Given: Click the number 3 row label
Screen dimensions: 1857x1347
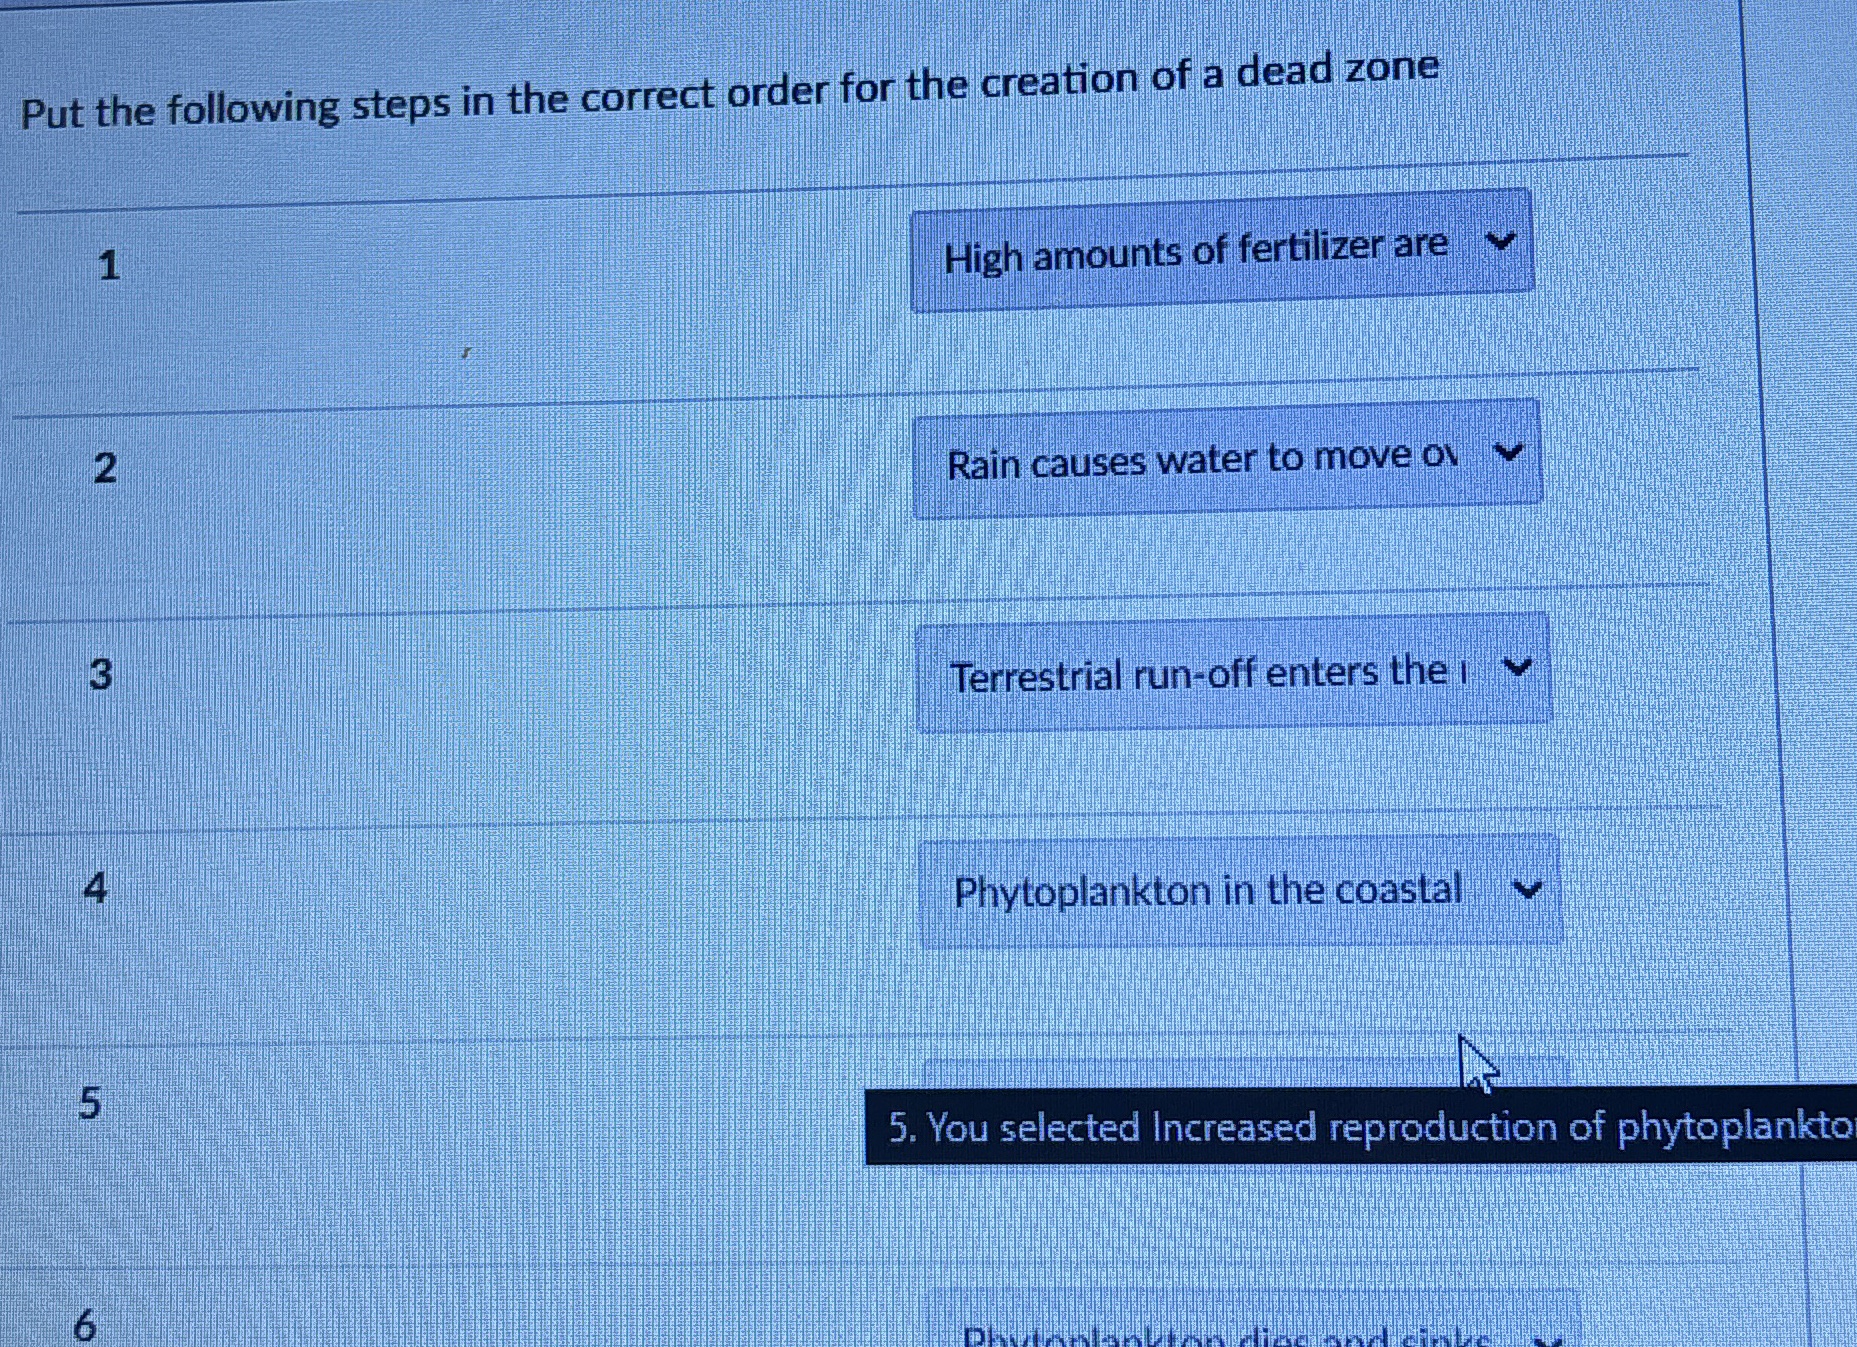Looking at the screenshot, I should coord(99,676).
